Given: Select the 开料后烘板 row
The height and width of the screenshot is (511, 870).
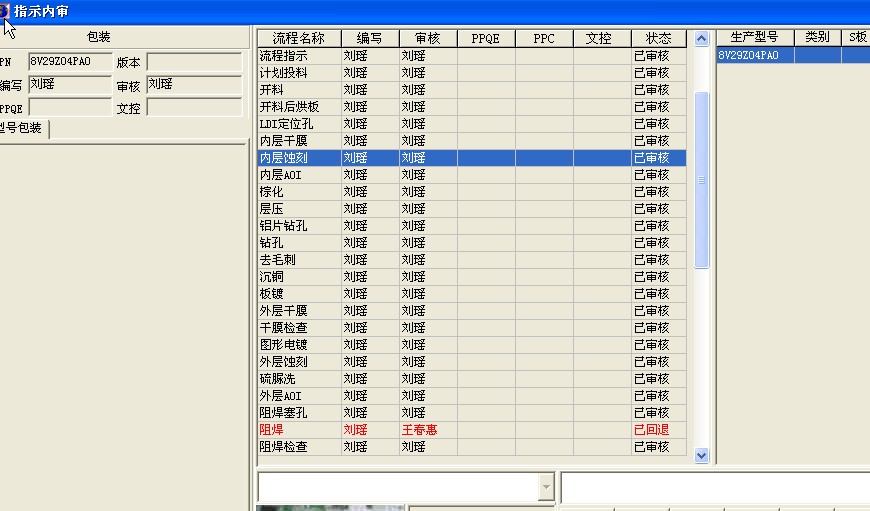Looking at the screenshot, I should pyautogui.click(x=472, y=107).
